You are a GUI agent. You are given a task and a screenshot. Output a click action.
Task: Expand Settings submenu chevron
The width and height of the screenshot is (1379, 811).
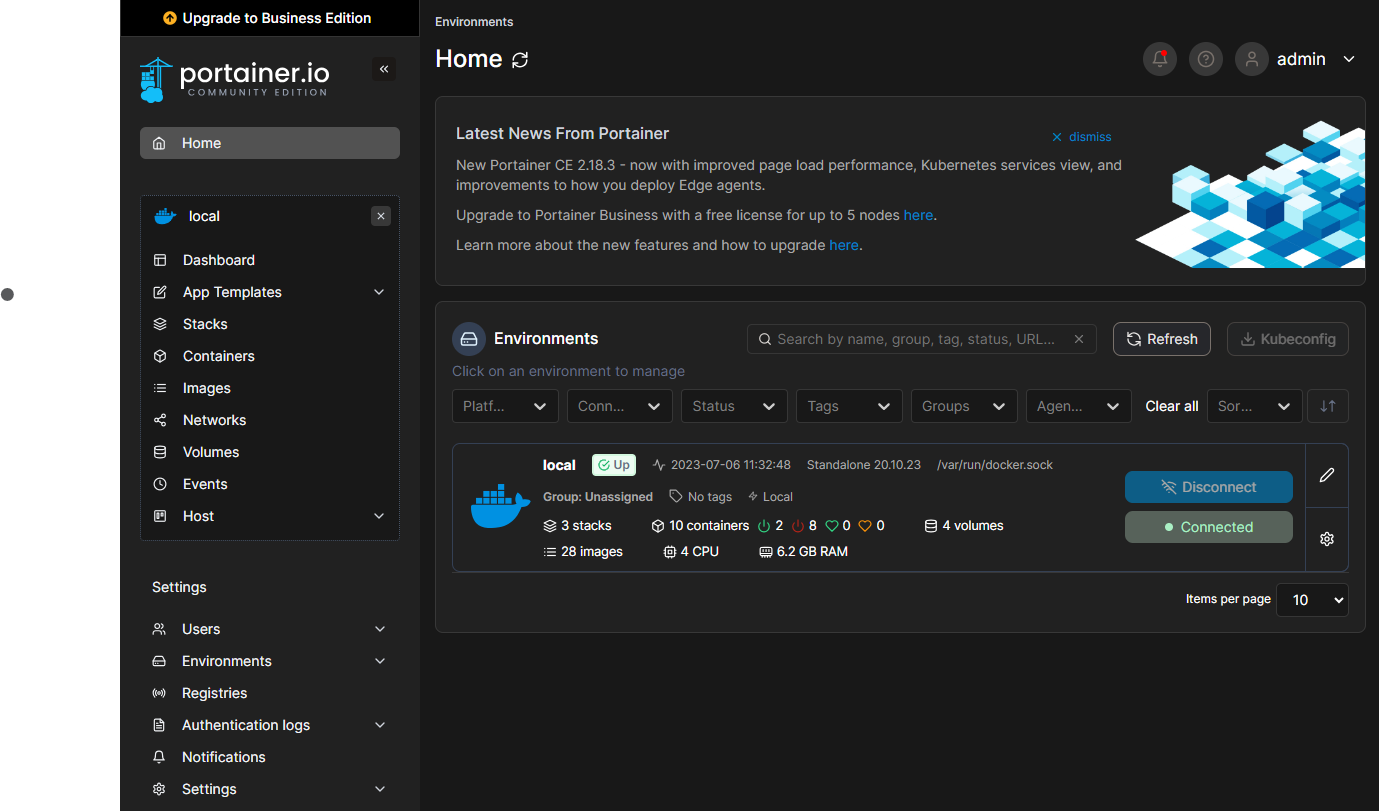380,789
